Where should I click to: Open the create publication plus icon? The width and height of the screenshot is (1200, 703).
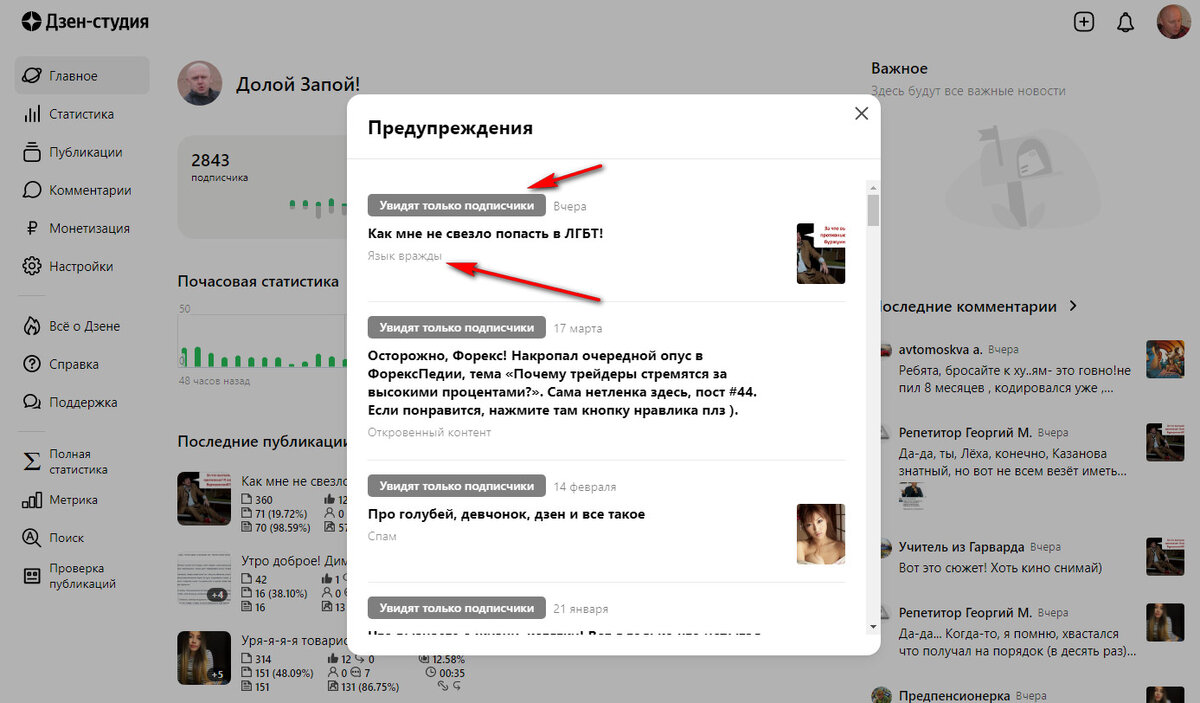pos(1084,22)
